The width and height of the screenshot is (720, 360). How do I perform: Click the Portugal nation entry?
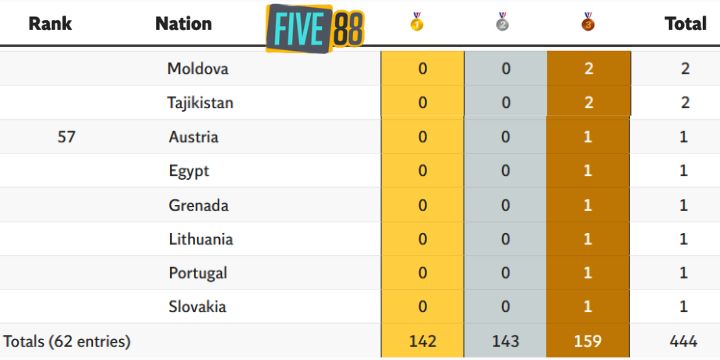click(198, 273)
